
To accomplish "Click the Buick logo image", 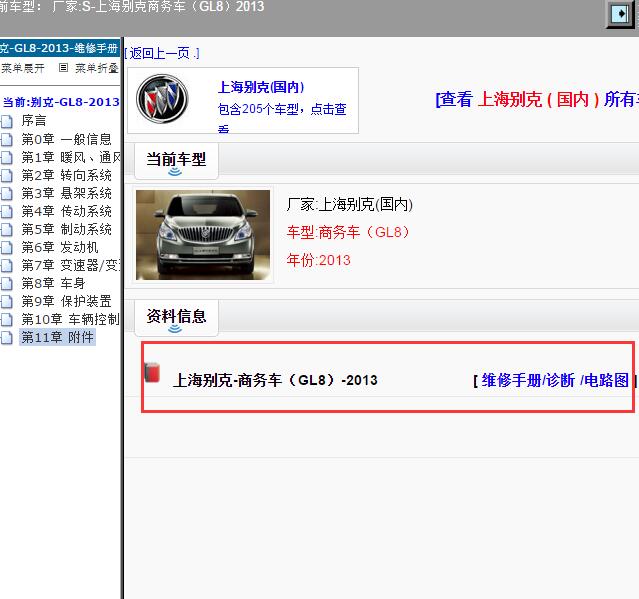I will (162, 99).
